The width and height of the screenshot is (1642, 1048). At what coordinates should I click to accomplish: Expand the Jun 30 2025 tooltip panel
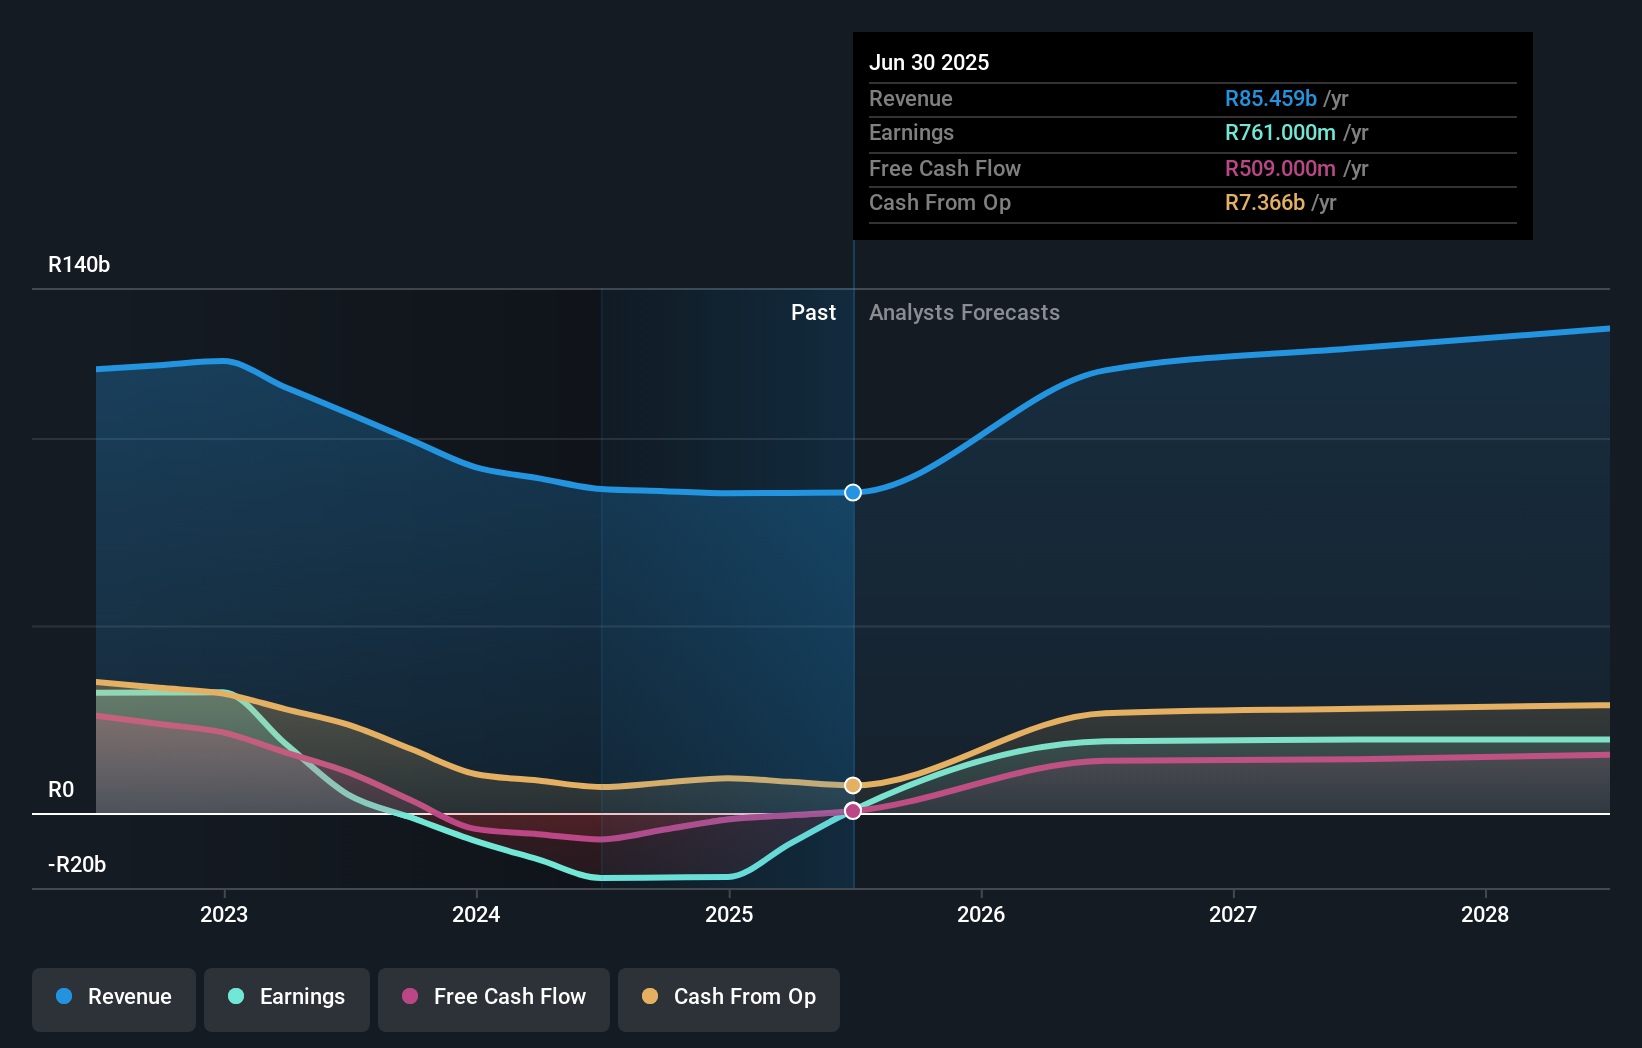[1192, 135]
